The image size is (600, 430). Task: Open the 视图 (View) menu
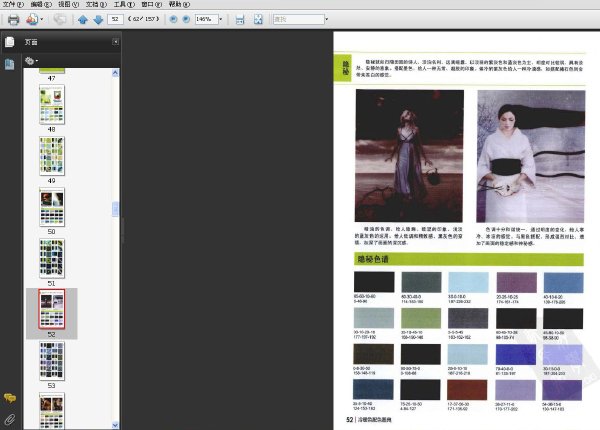[68, 4]
